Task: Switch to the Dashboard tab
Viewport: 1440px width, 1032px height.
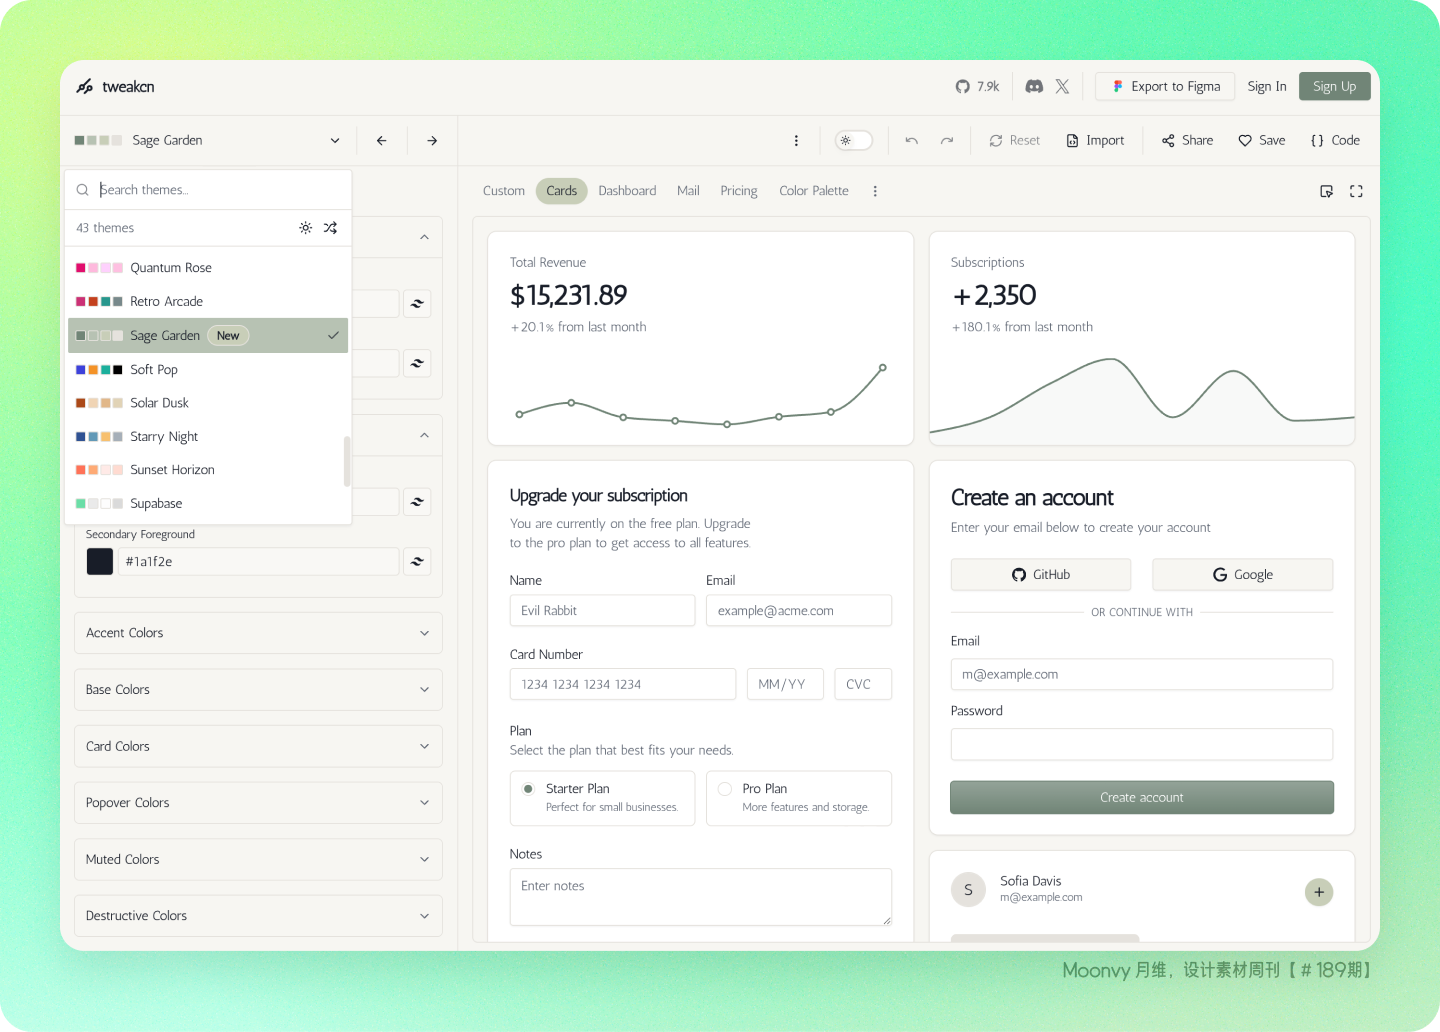Action: (x=627, y=191)
